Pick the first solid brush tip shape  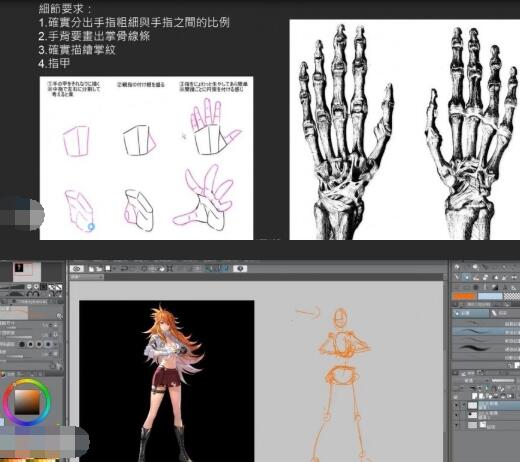click(22, 344)
